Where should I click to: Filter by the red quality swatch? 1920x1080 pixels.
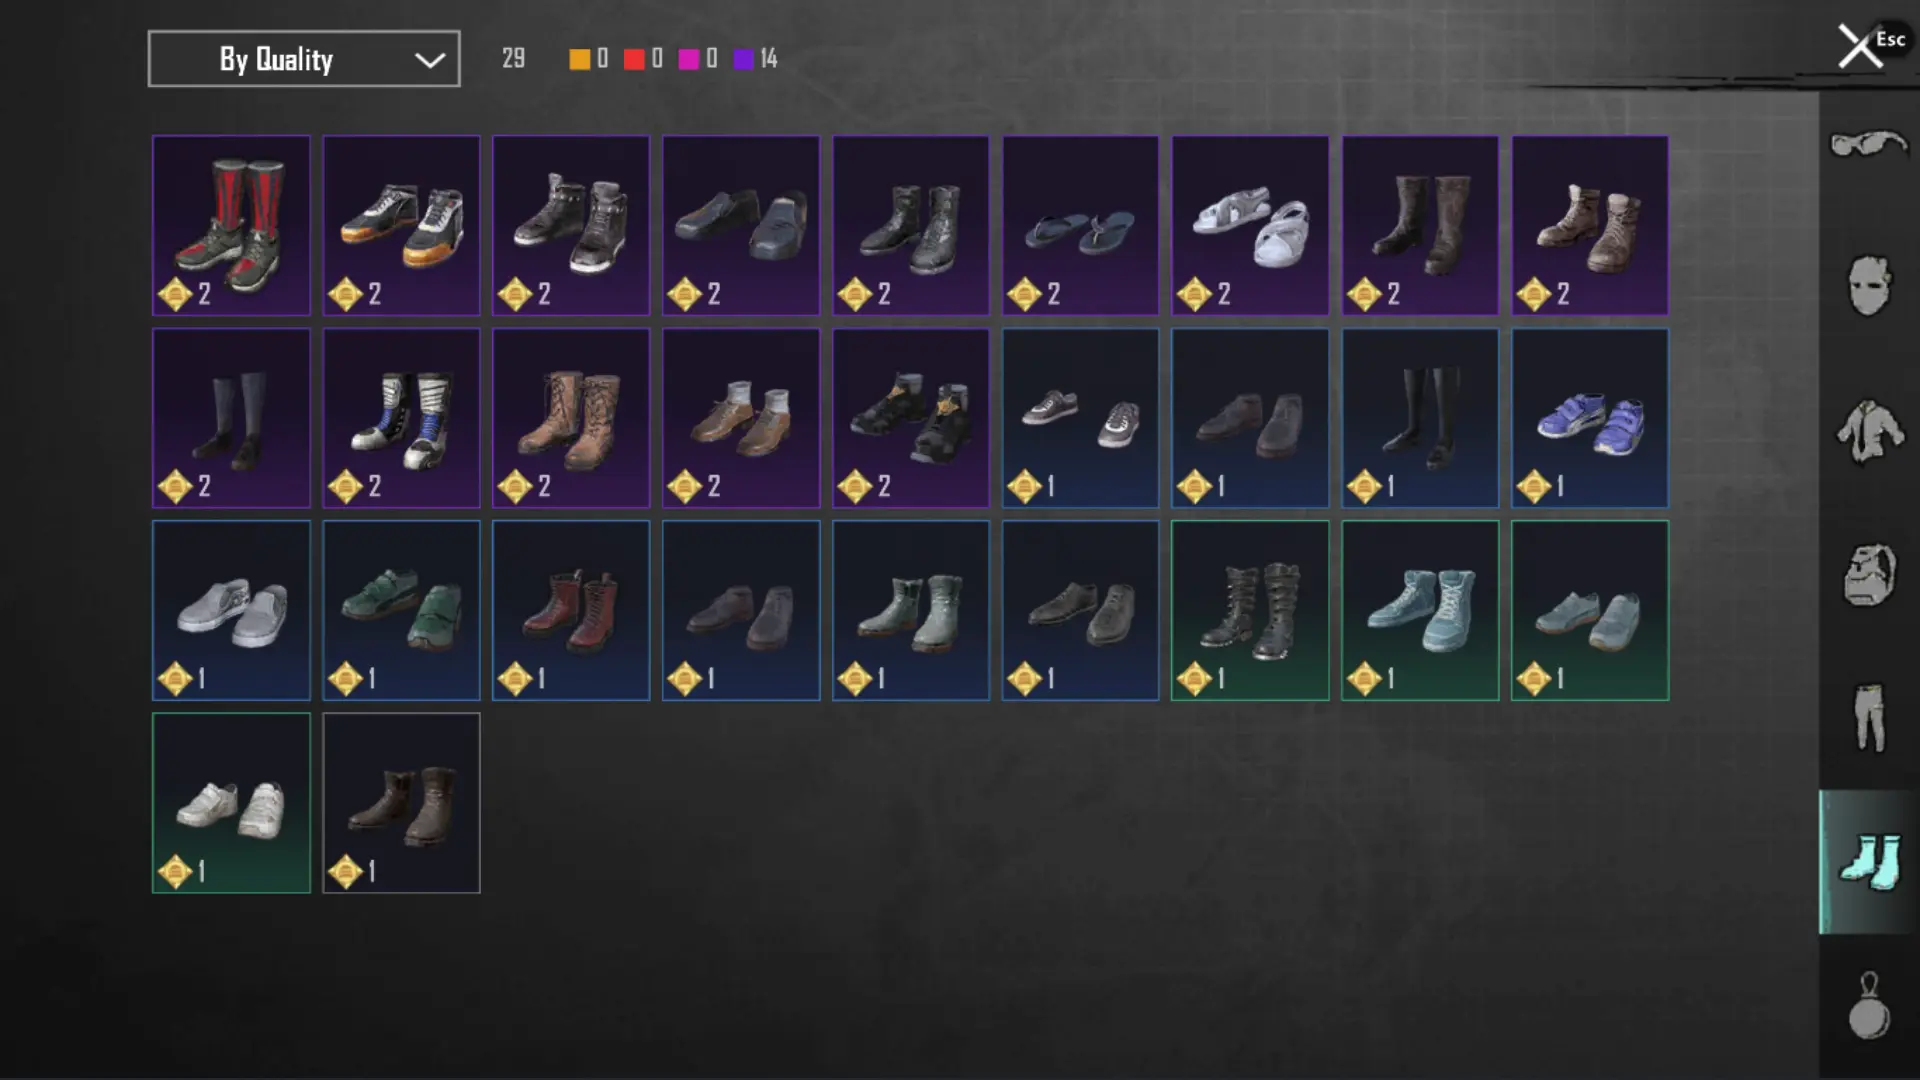634,59
